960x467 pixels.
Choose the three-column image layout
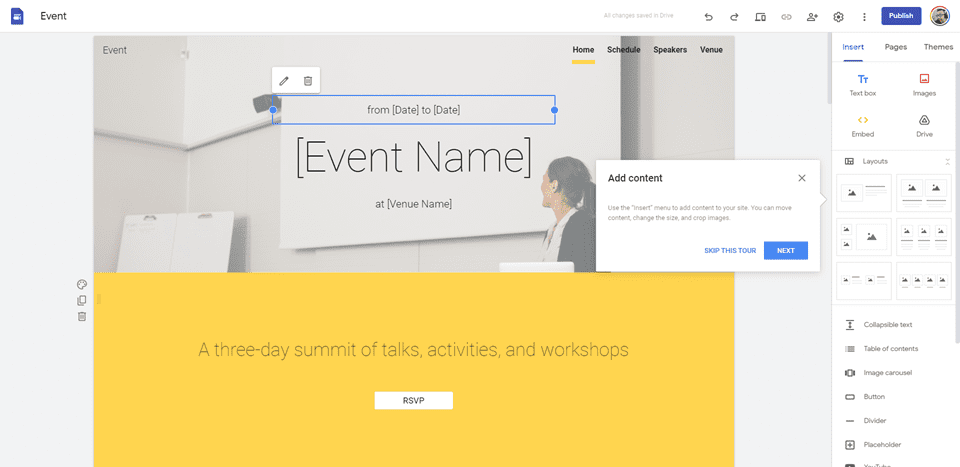pyautogui.click(x=924, y=237)
